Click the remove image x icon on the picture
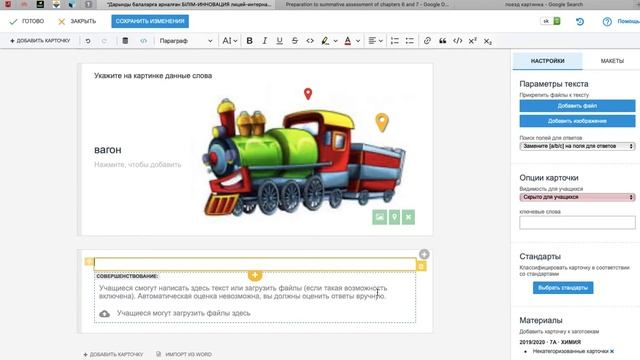This screenshot has height=360, width=640. pos(408,217)
